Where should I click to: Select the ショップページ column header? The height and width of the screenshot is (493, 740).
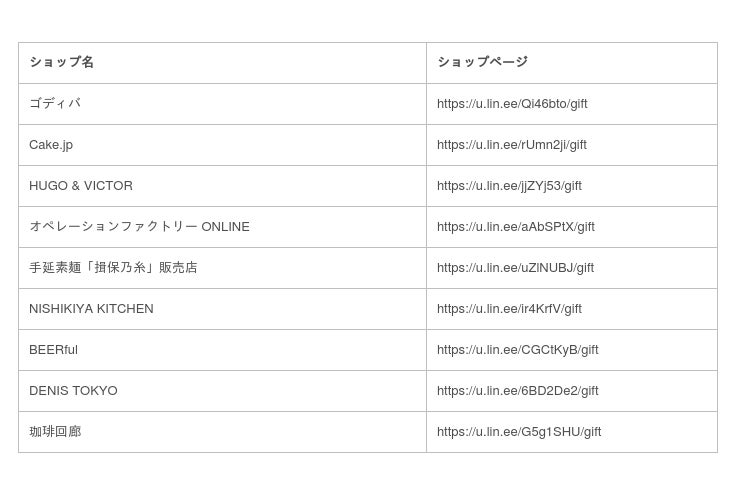point(482,62)
